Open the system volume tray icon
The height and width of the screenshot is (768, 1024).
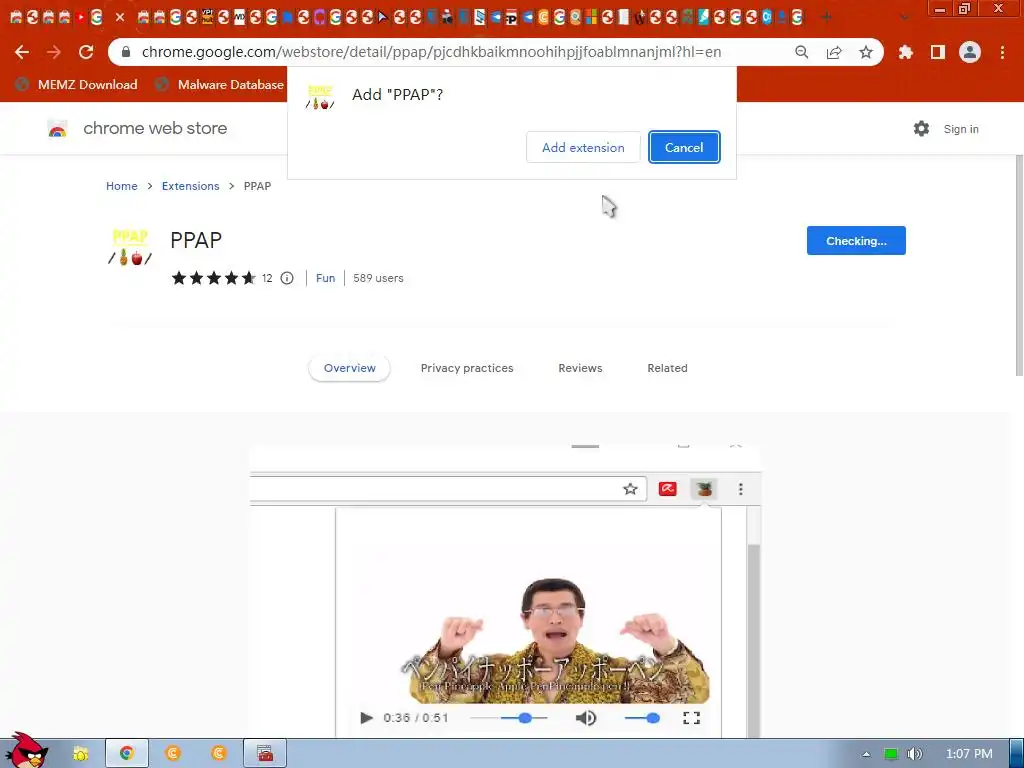[915, 754]
